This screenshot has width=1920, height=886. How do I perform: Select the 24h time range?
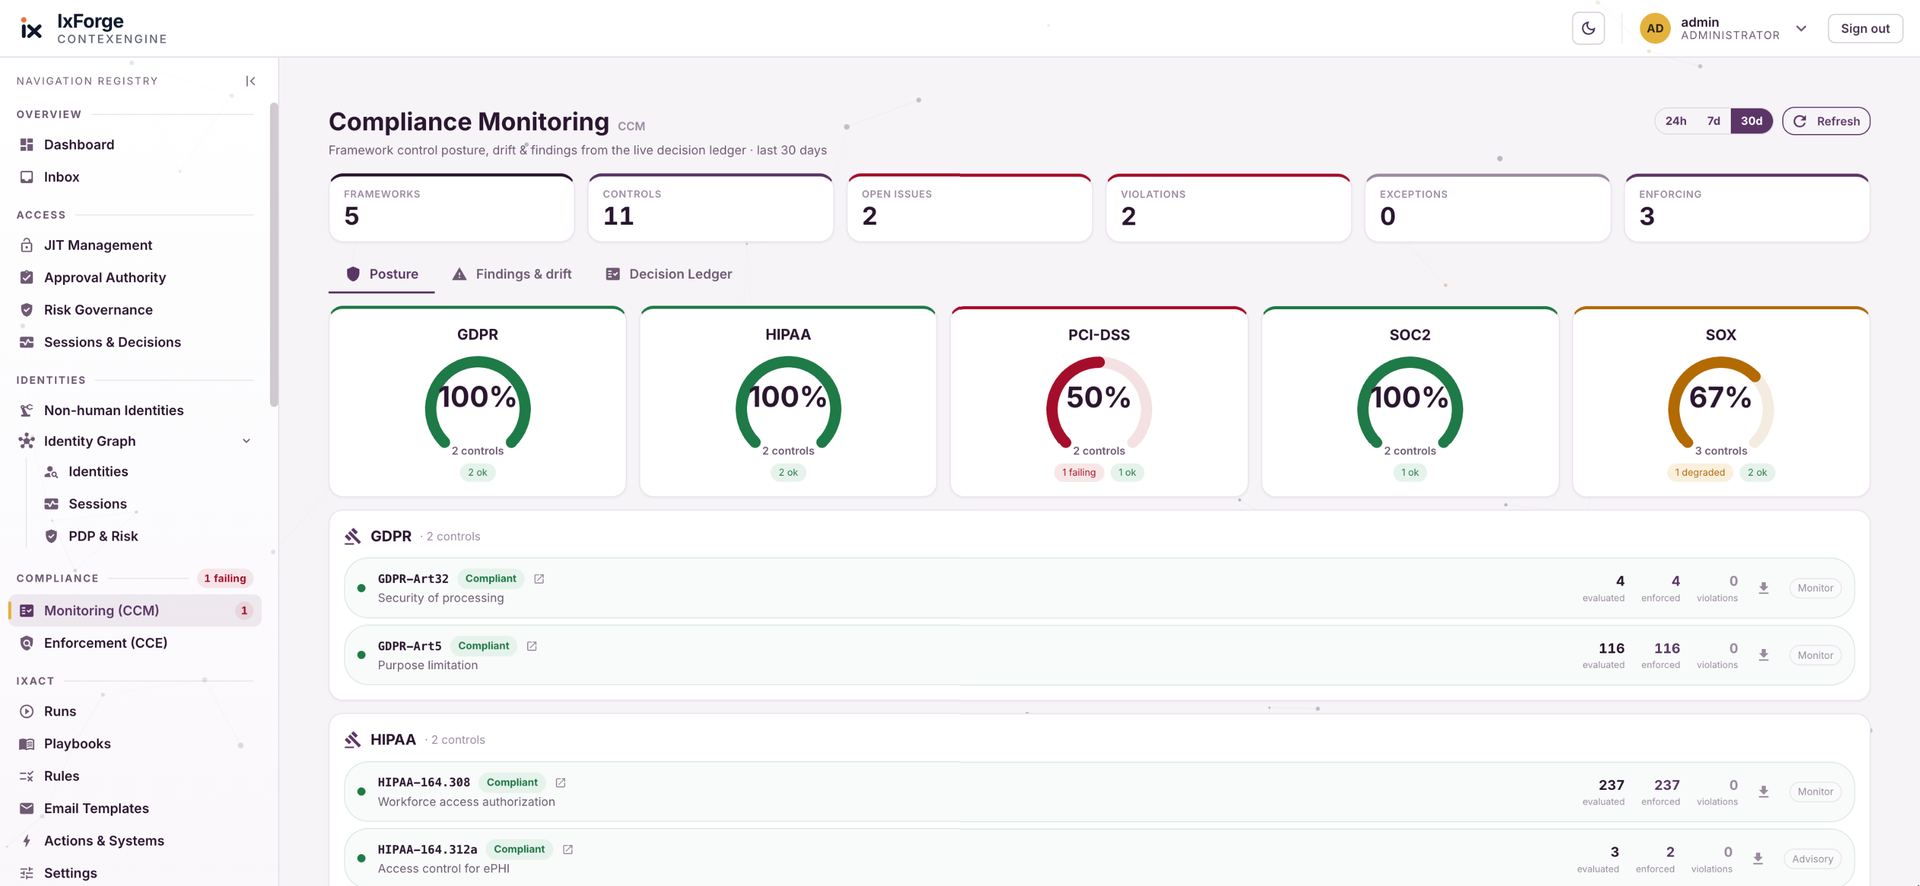pos(1676,121)
